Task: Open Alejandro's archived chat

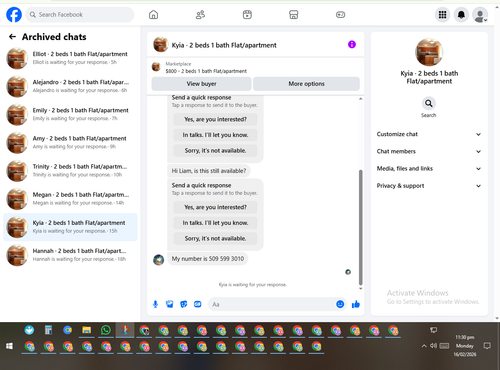Action: [70, 86]
